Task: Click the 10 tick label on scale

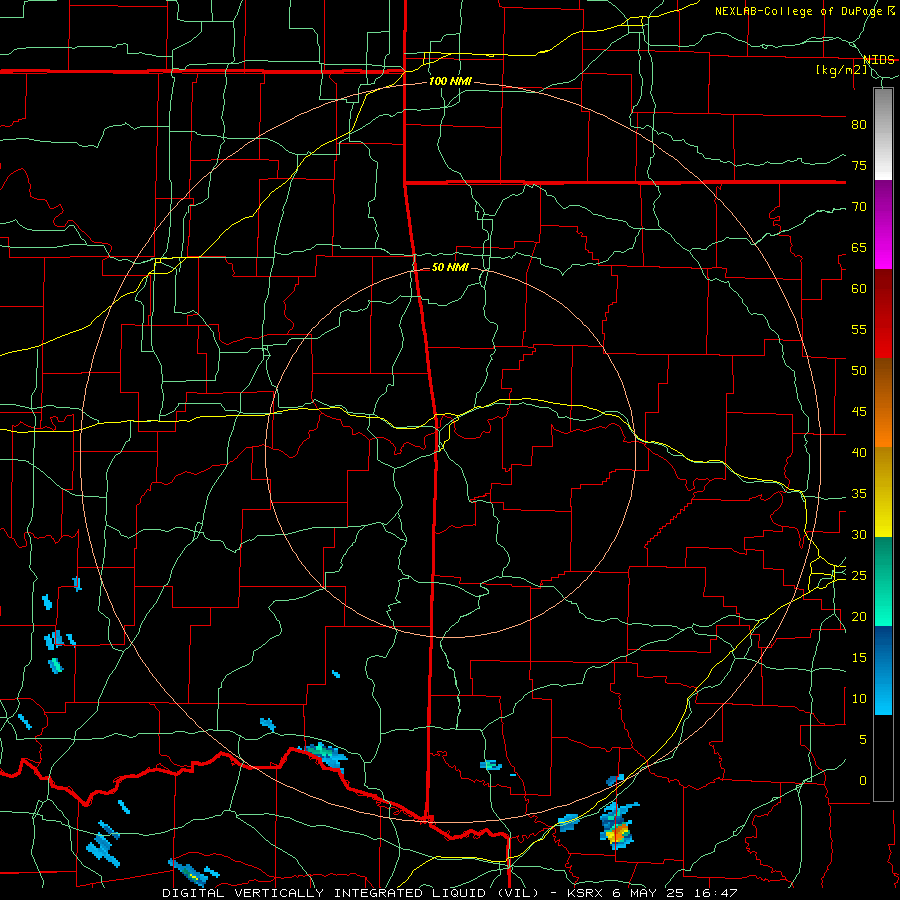Action: [x=859, y=699]
